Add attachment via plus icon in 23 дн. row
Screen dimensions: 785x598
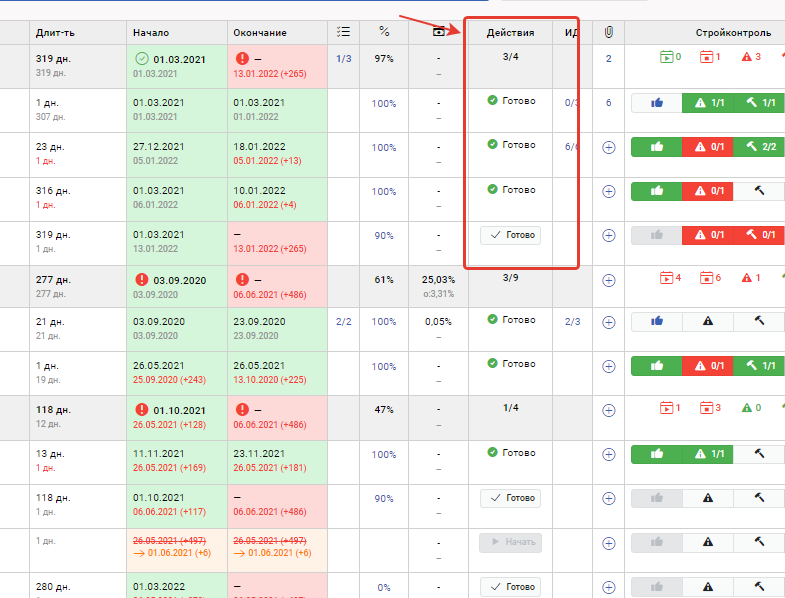pyautogui.click(x=608, y=147)
